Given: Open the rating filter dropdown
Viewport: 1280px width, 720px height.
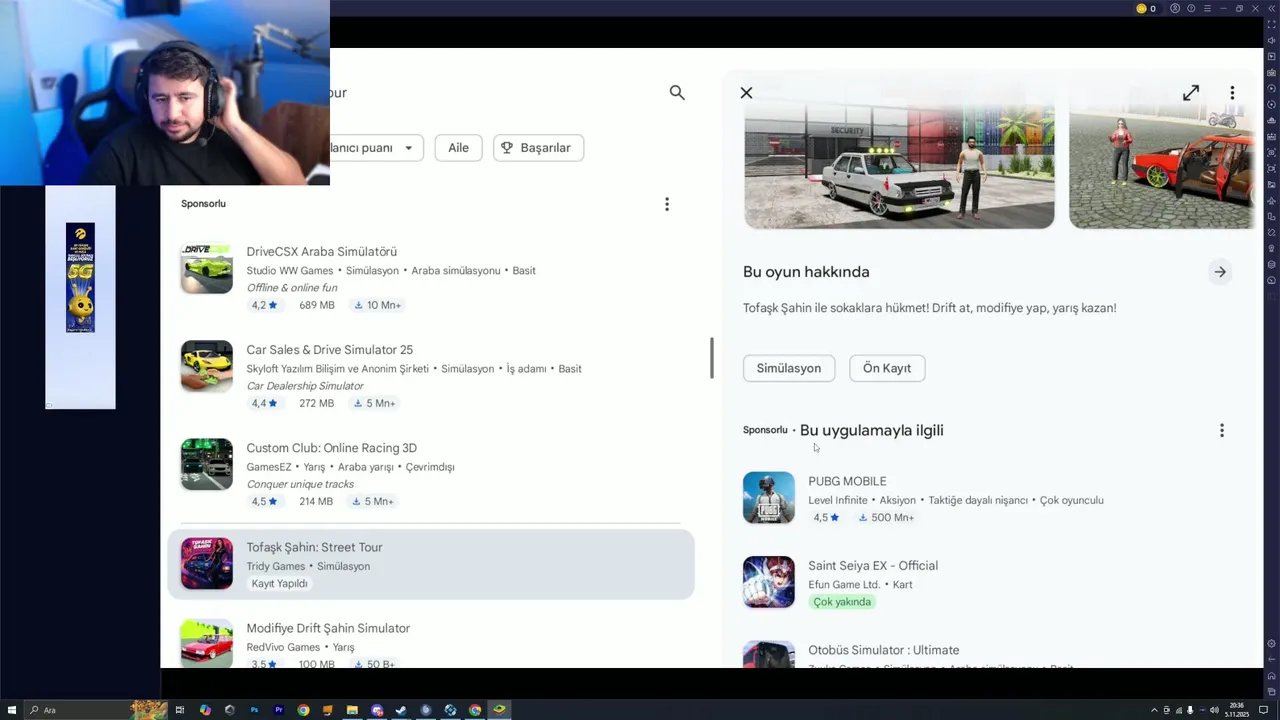Looking at the screenshot, I should 375,148.
